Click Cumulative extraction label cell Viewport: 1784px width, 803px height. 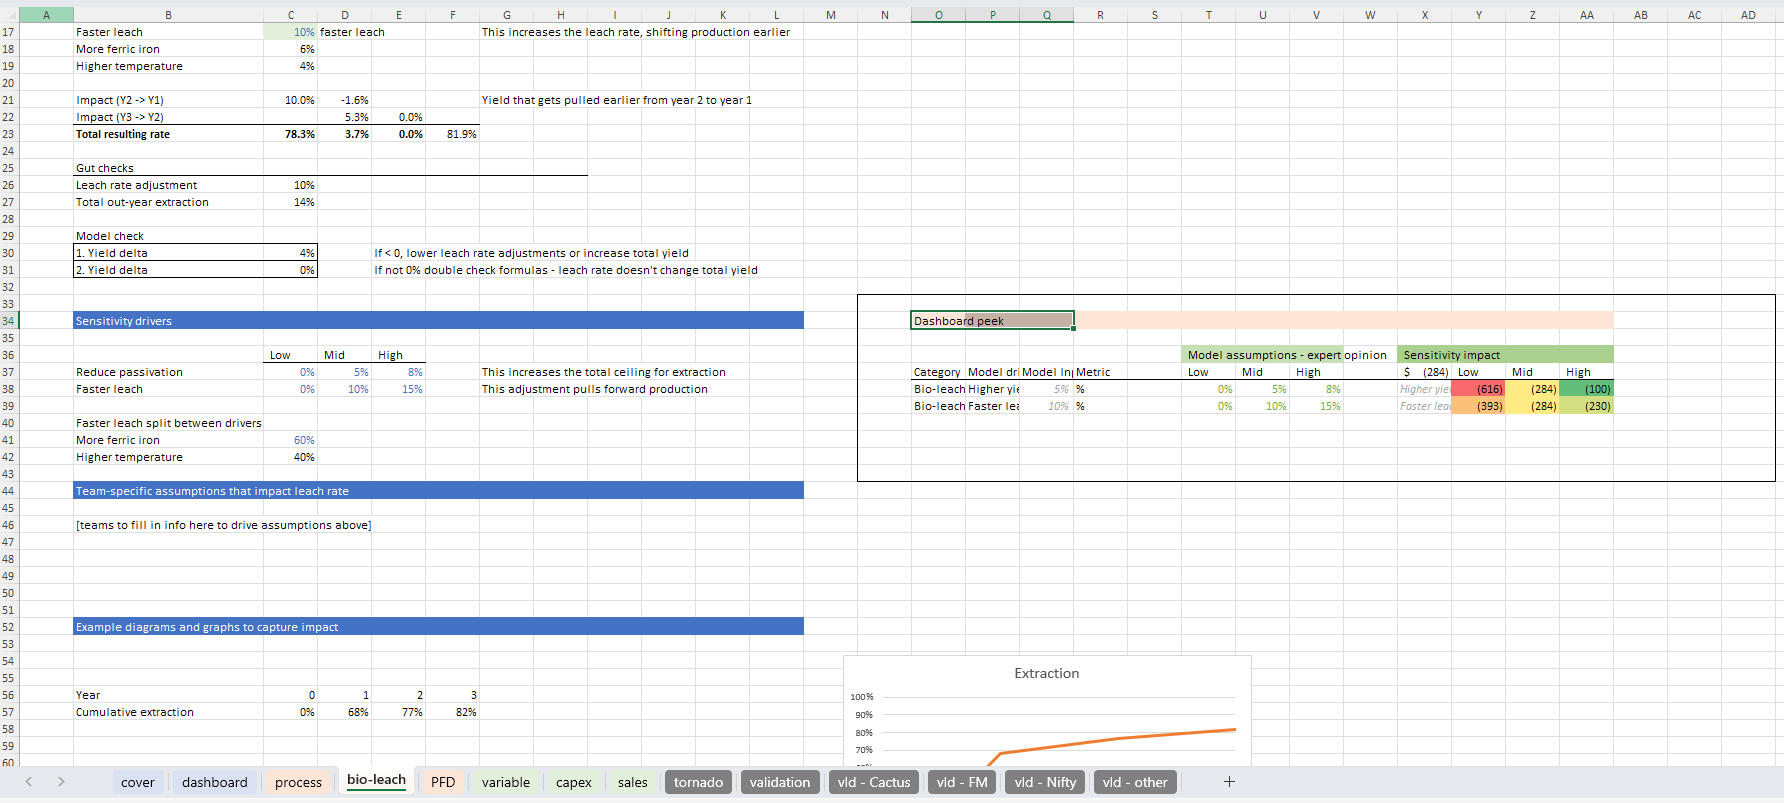pos(168,712)
